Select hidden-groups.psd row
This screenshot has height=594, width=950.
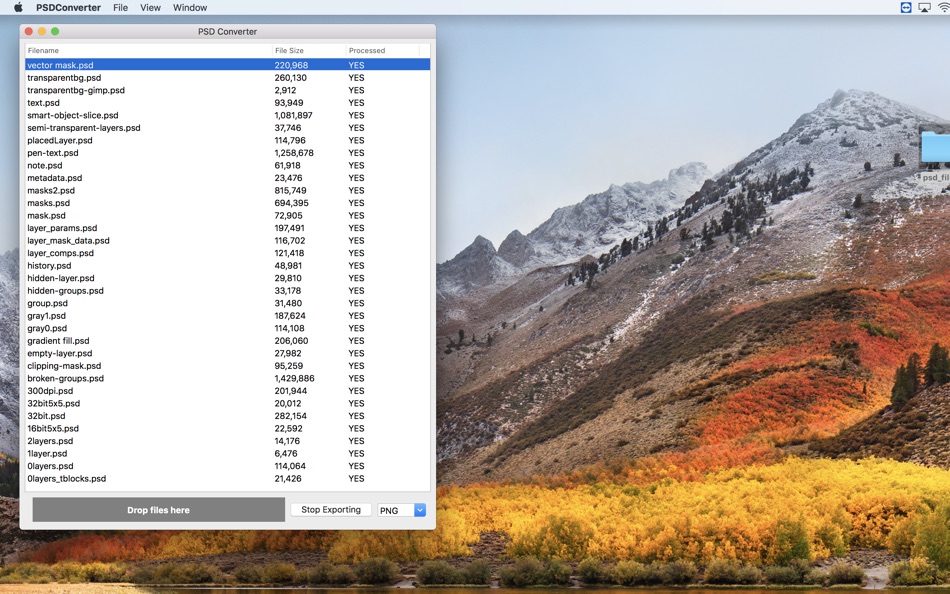click(x=228, y=290)
